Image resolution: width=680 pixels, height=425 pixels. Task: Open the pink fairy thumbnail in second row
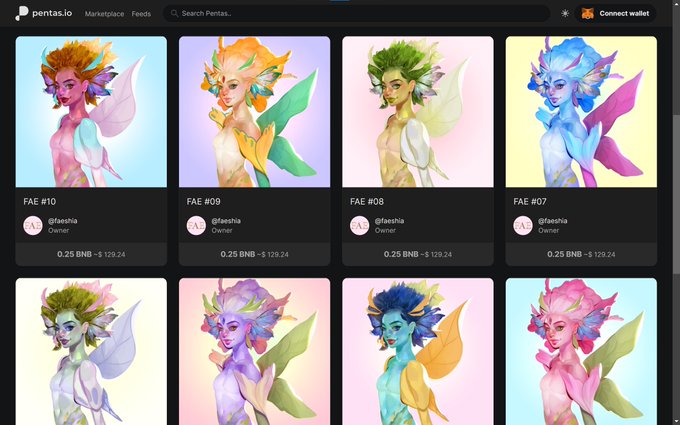(x=581, y=351)
